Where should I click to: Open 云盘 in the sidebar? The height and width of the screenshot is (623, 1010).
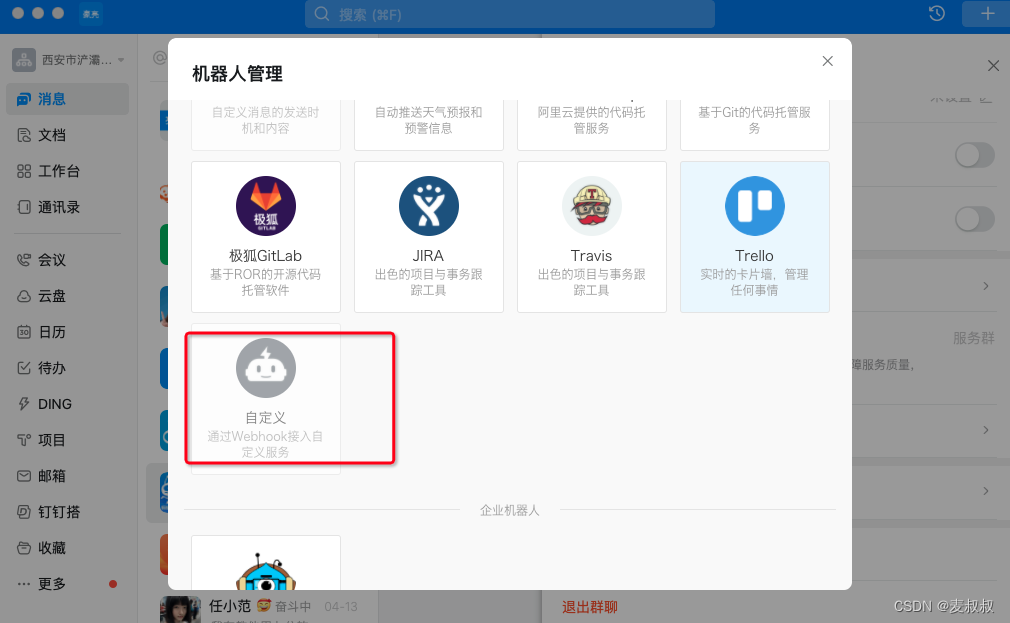67,296
